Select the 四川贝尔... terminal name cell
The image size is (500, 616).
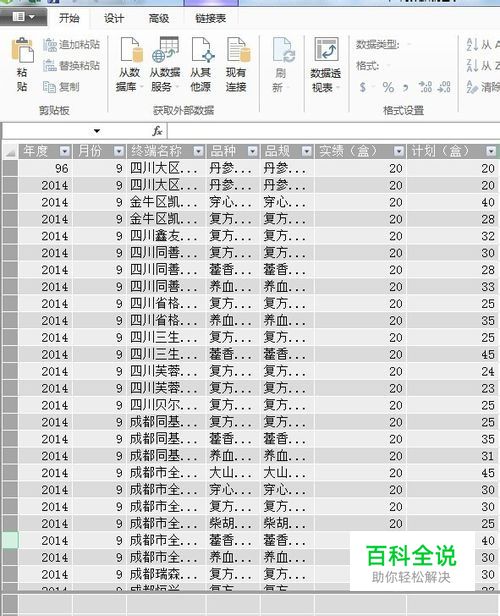(166, 405)
